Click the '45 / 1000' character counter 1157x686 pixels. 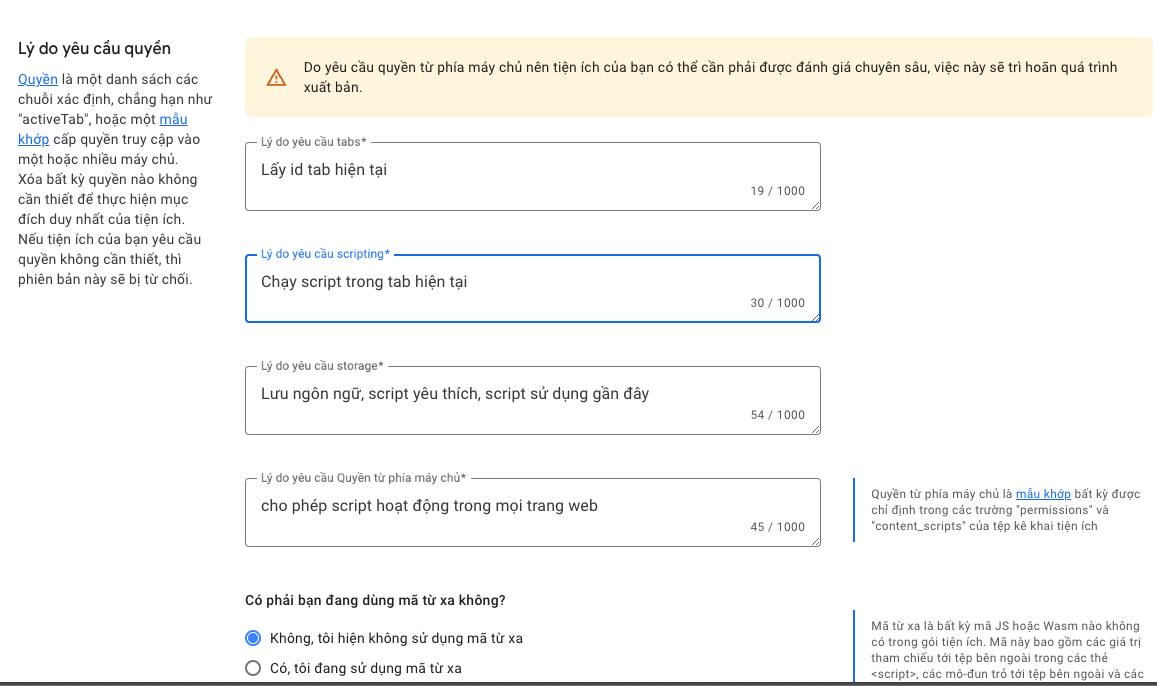point(778,527)
